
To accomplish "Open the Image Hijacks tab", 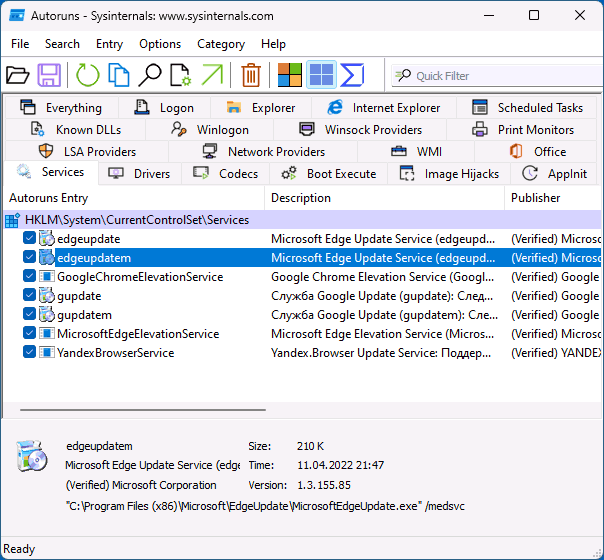I will (449, 174).
